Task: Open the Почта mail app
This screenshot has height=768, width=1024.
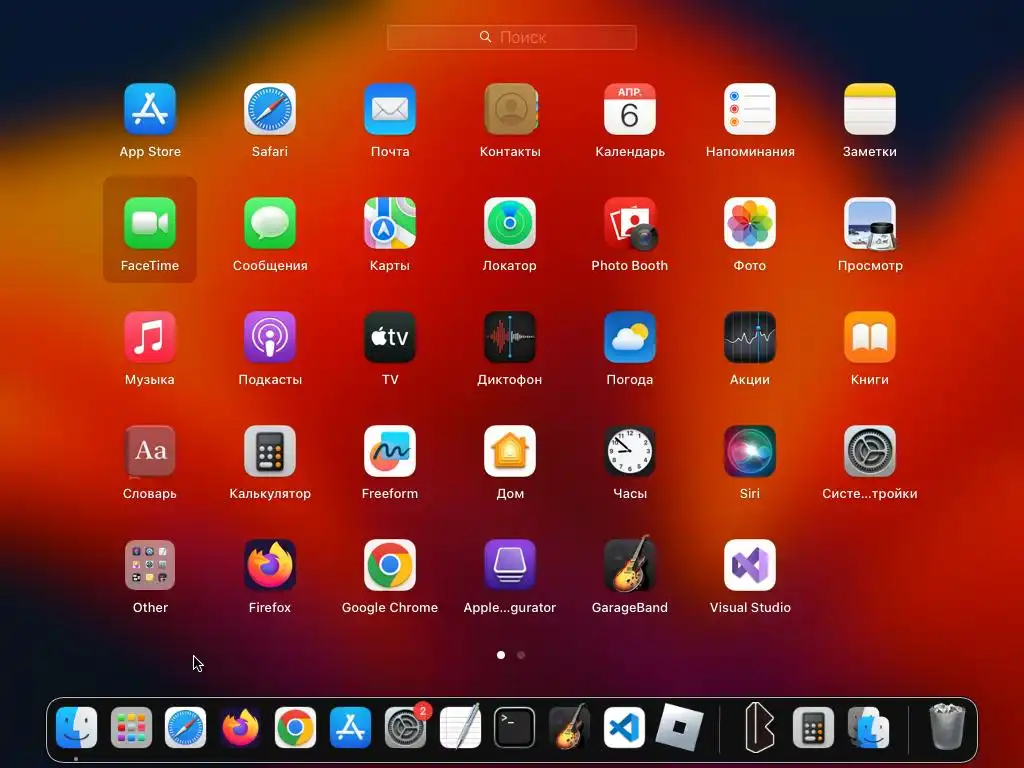Action: pos(390,109)
